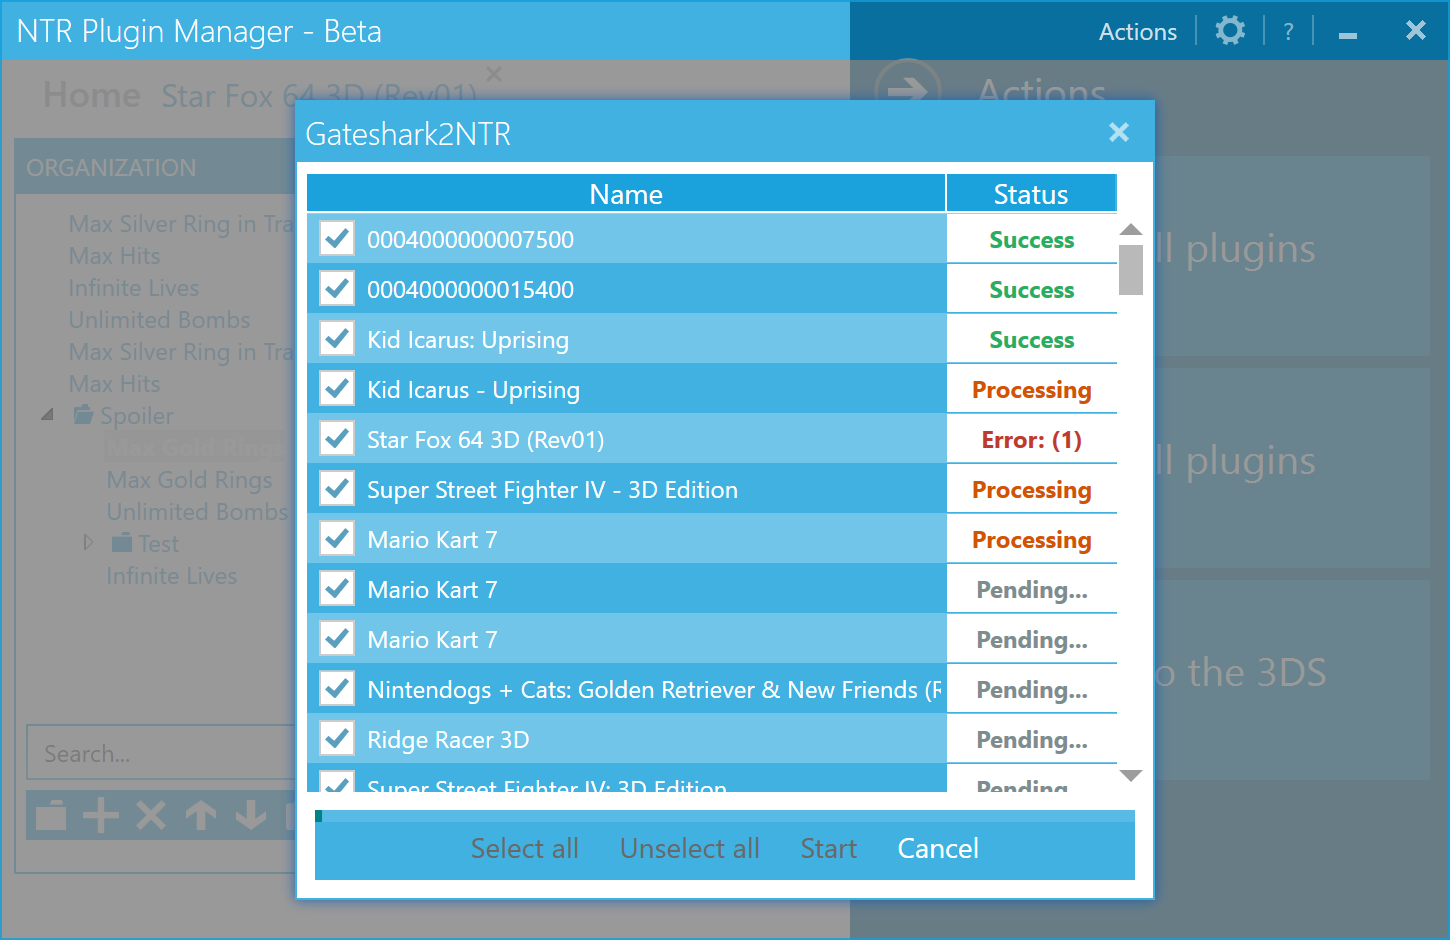Click Unselect all

[x=690, y=848]
